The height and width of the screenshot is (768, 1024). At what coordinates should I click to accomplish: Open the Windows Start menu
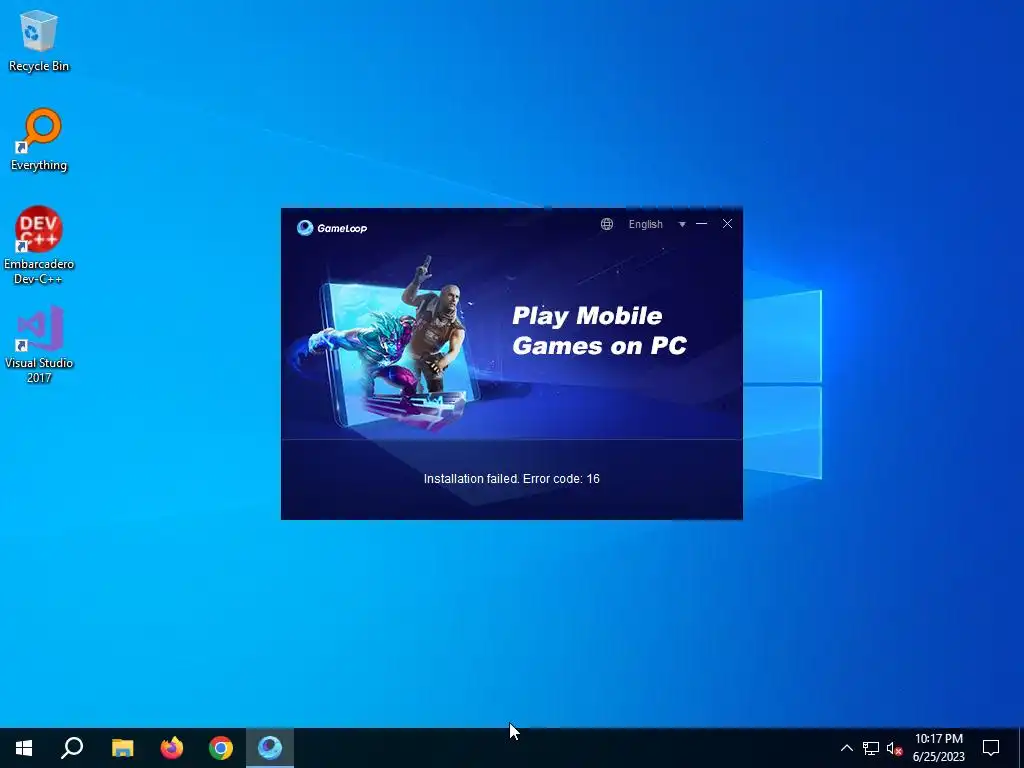click(x=24, y=748)
